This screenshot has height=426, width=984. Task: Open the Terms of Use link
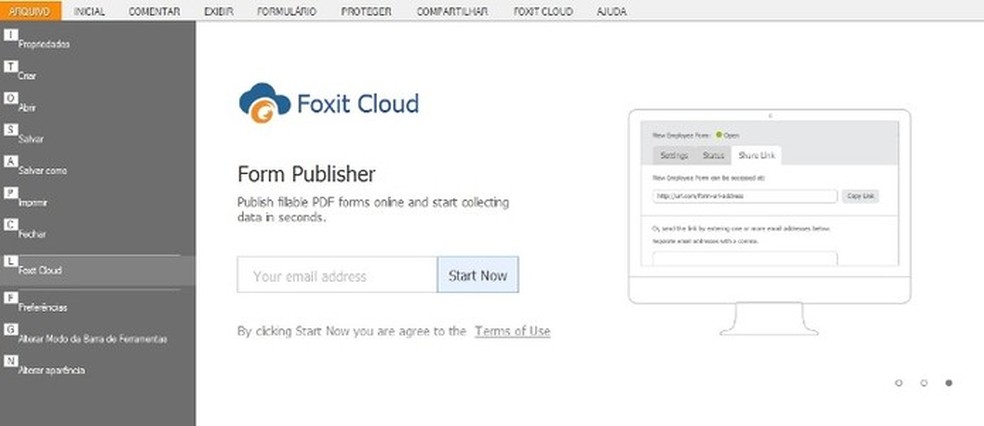tap(512, 331)
